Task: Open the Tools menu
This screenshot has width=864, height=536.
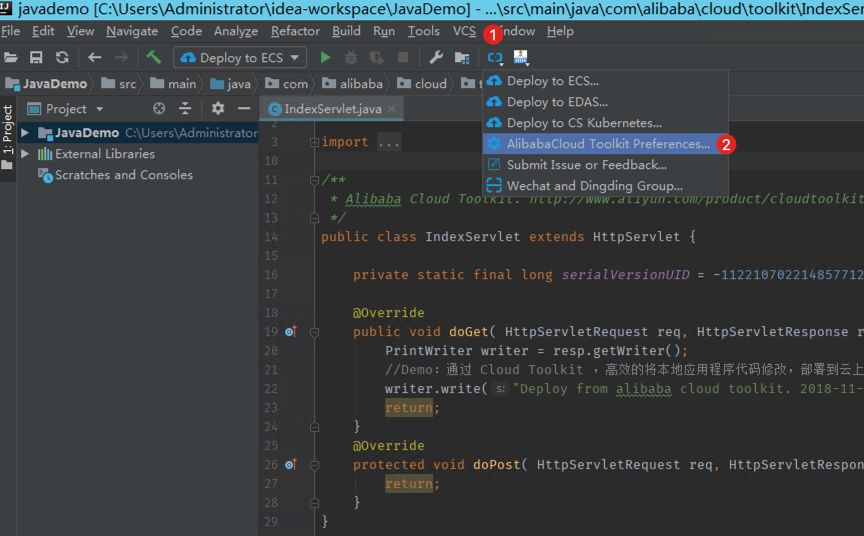Action: pyautogui.click(x=424, y=31)
